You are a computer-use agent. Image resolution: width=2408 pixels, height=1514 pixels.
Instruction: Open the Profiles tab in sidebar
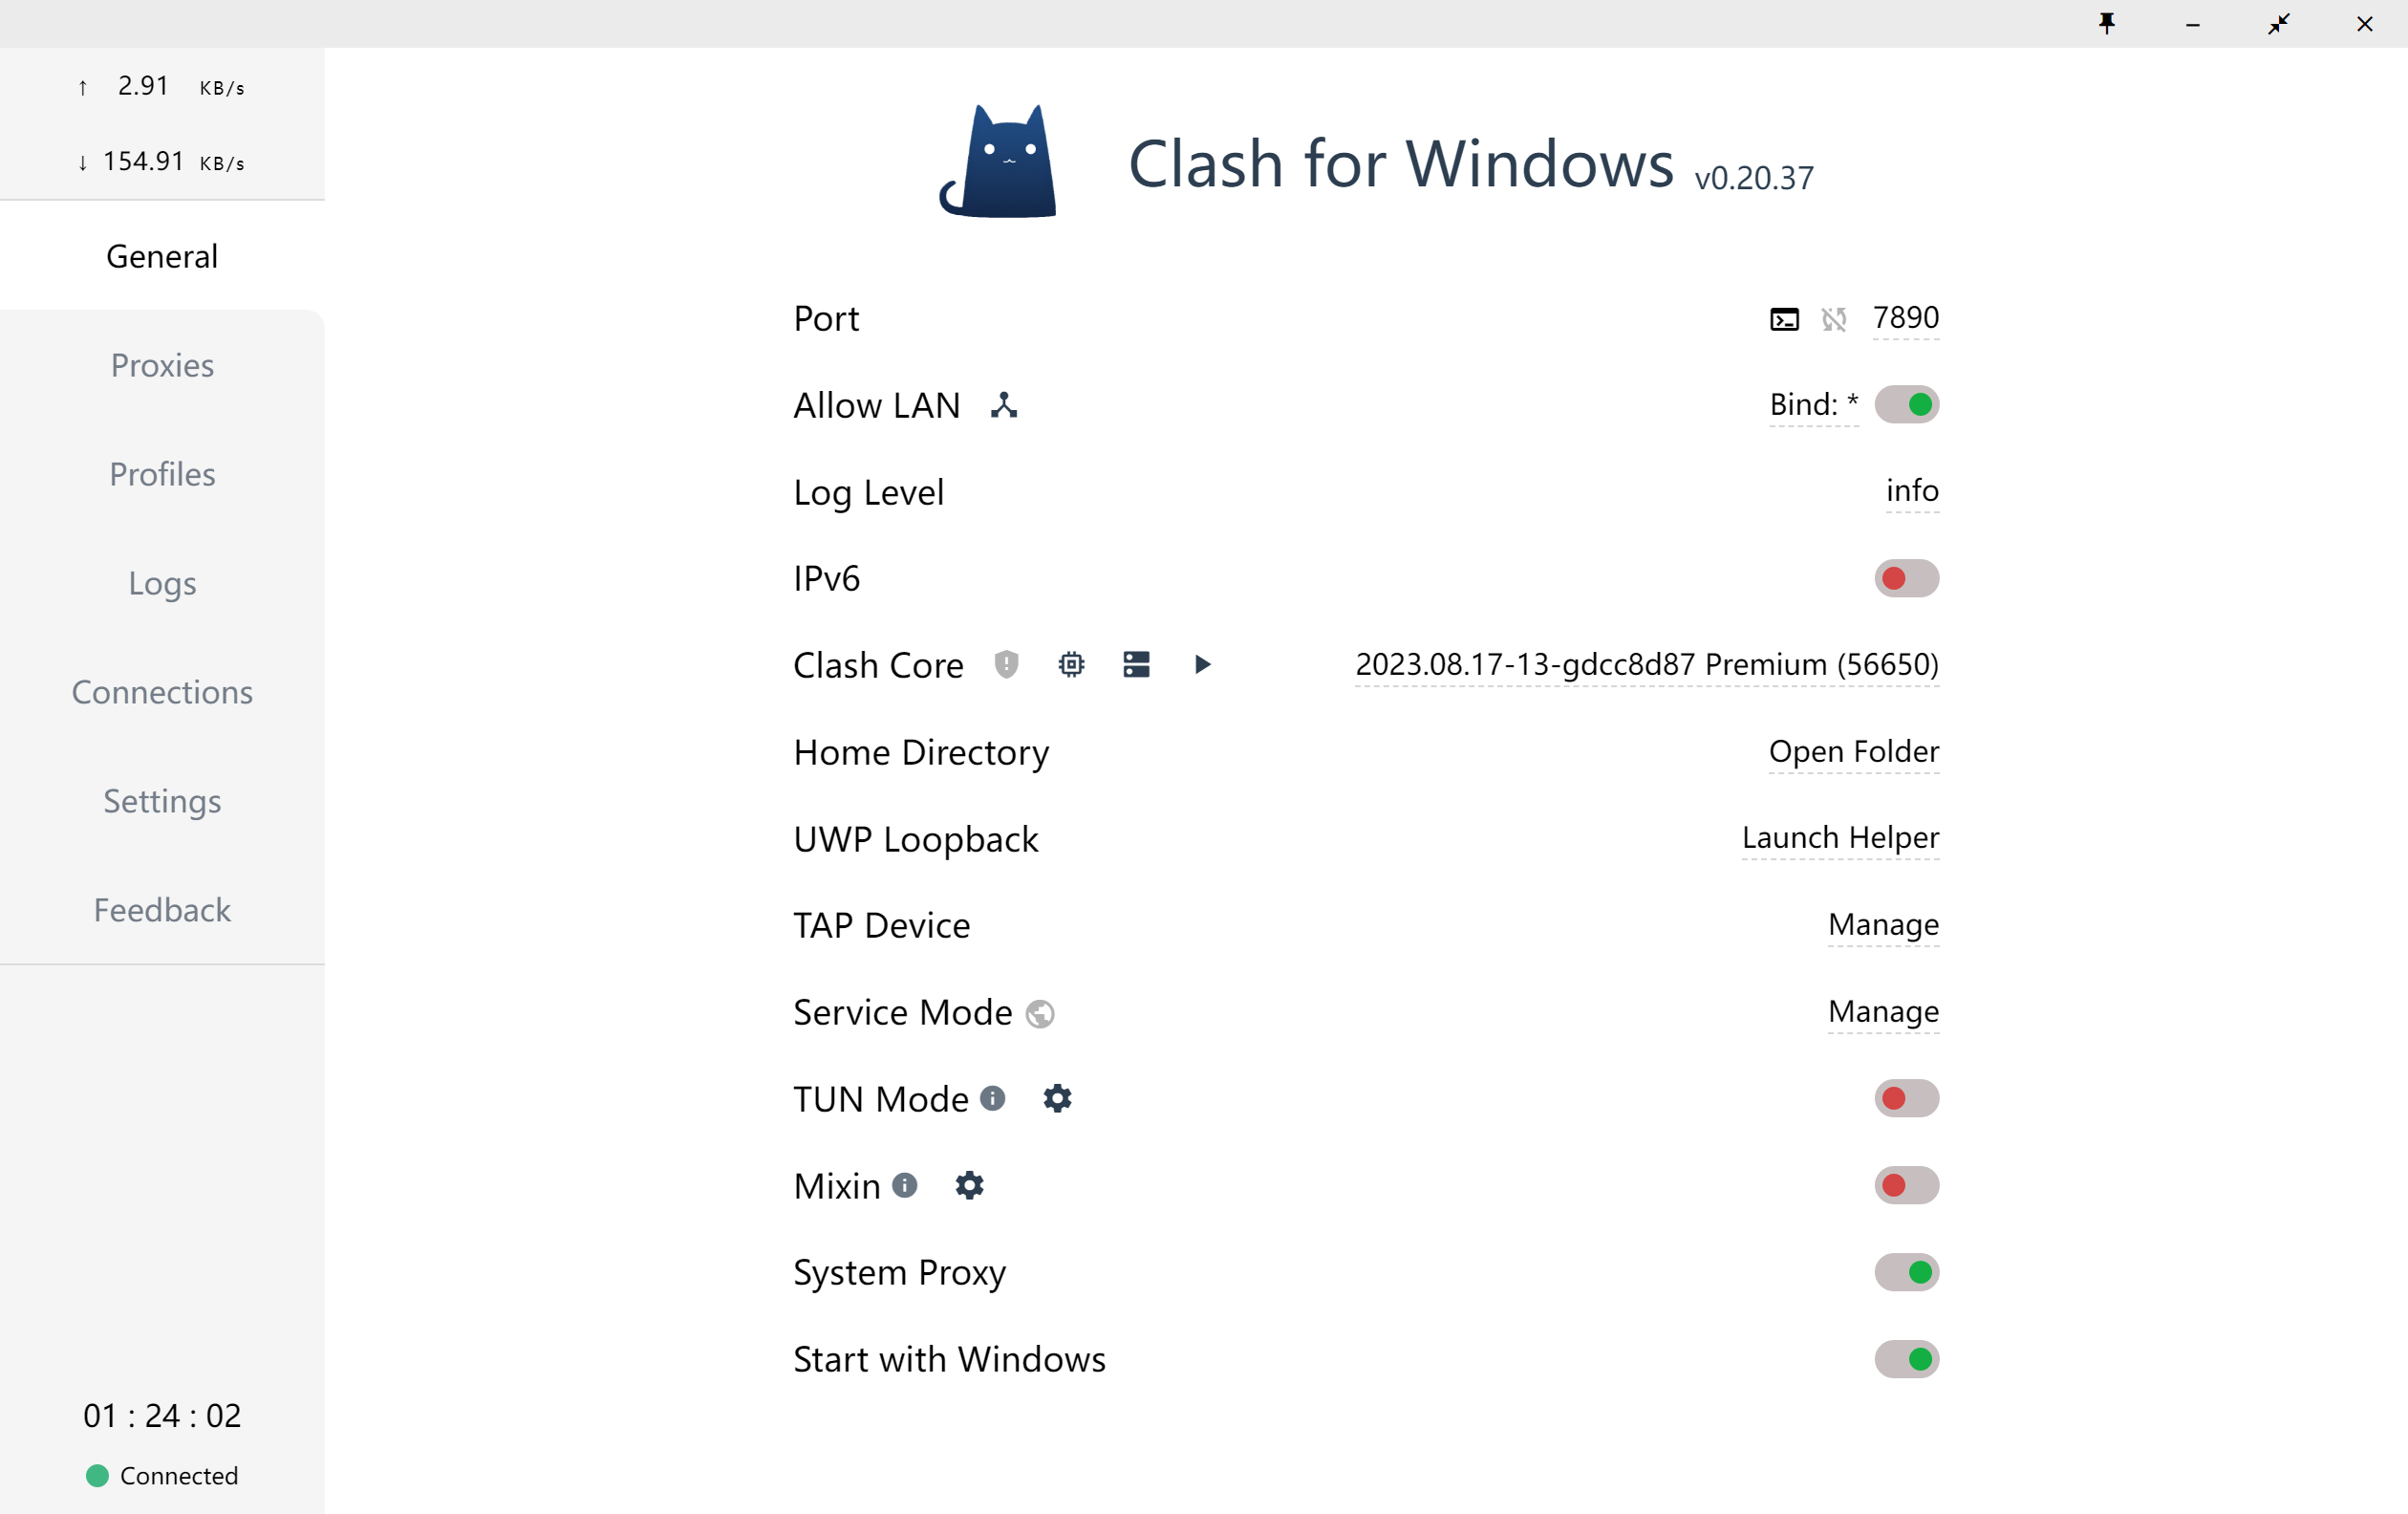tap(162, 474)
